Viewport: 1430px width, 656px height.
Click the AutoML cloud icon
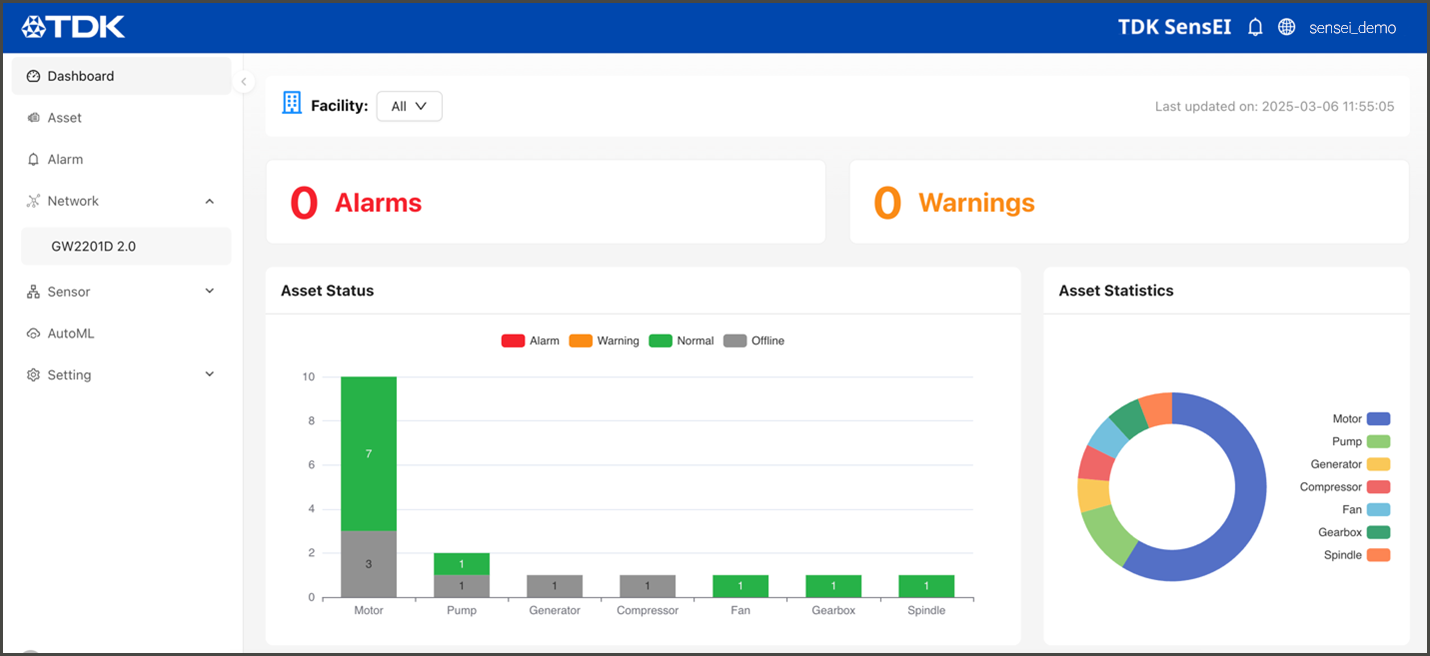pyautogui.click(x=33, y=334)
